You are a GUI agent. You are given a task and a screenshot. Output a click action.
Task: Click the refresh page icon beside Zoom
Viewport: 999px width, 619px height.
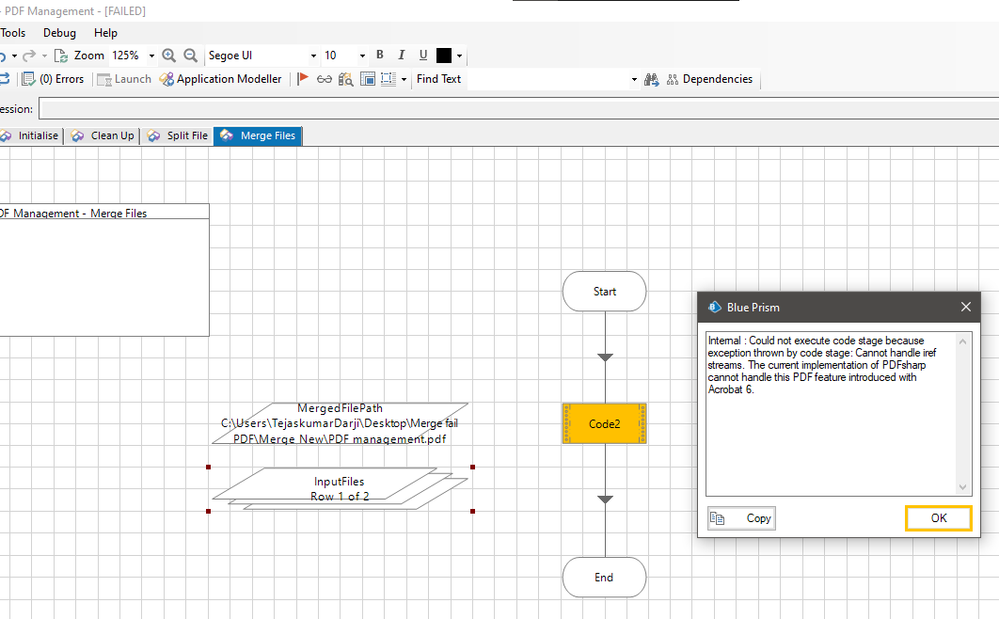click(61, 56)
